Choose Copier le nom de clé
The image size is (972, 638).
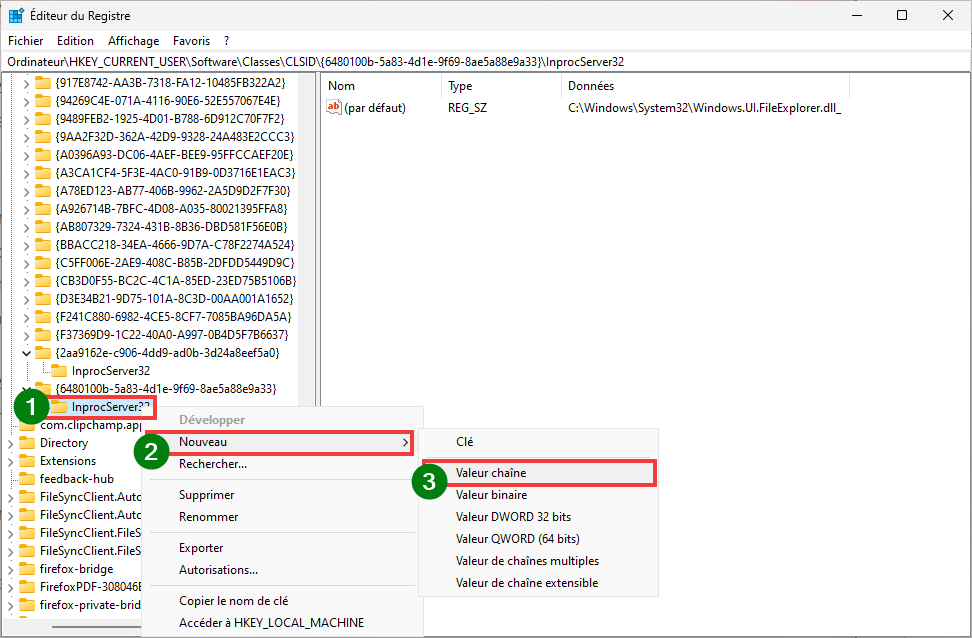(233, 601)
